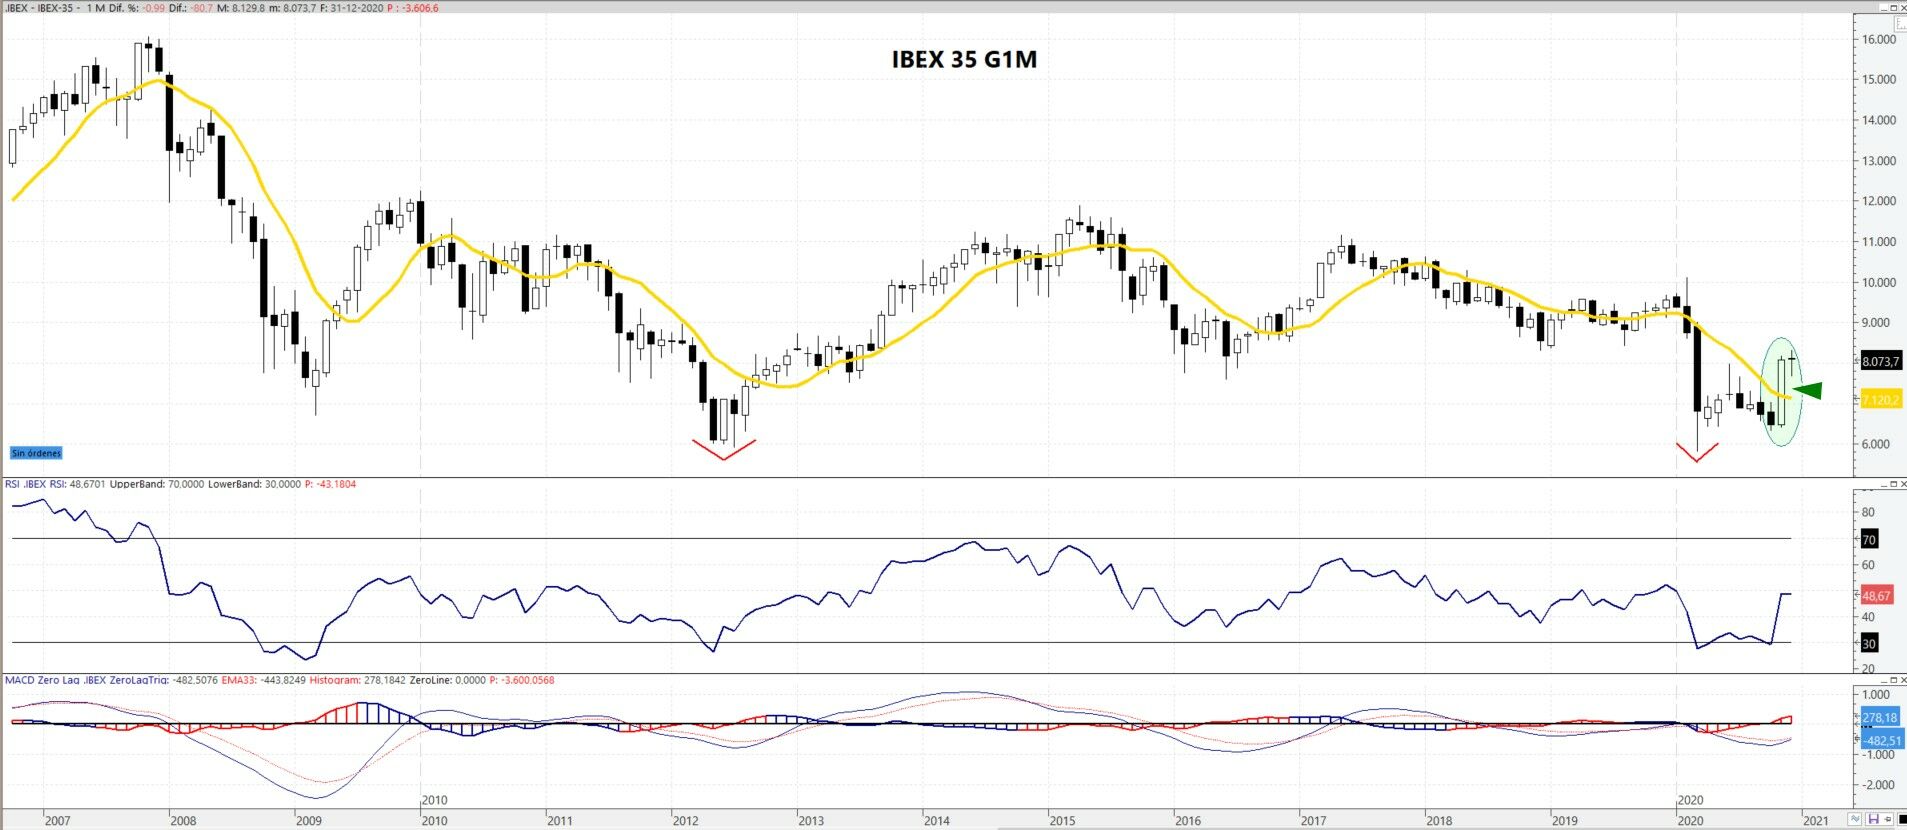Image resolution: width=1907 pixels, height=830 pixels.
Task: Click the 'UpperBand: 70,0000' header text
Action: tap(156, 484)
